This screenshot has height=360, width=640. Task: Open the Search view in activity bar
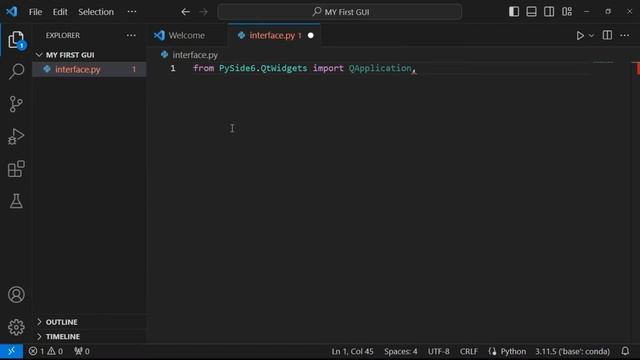point(16,71)
